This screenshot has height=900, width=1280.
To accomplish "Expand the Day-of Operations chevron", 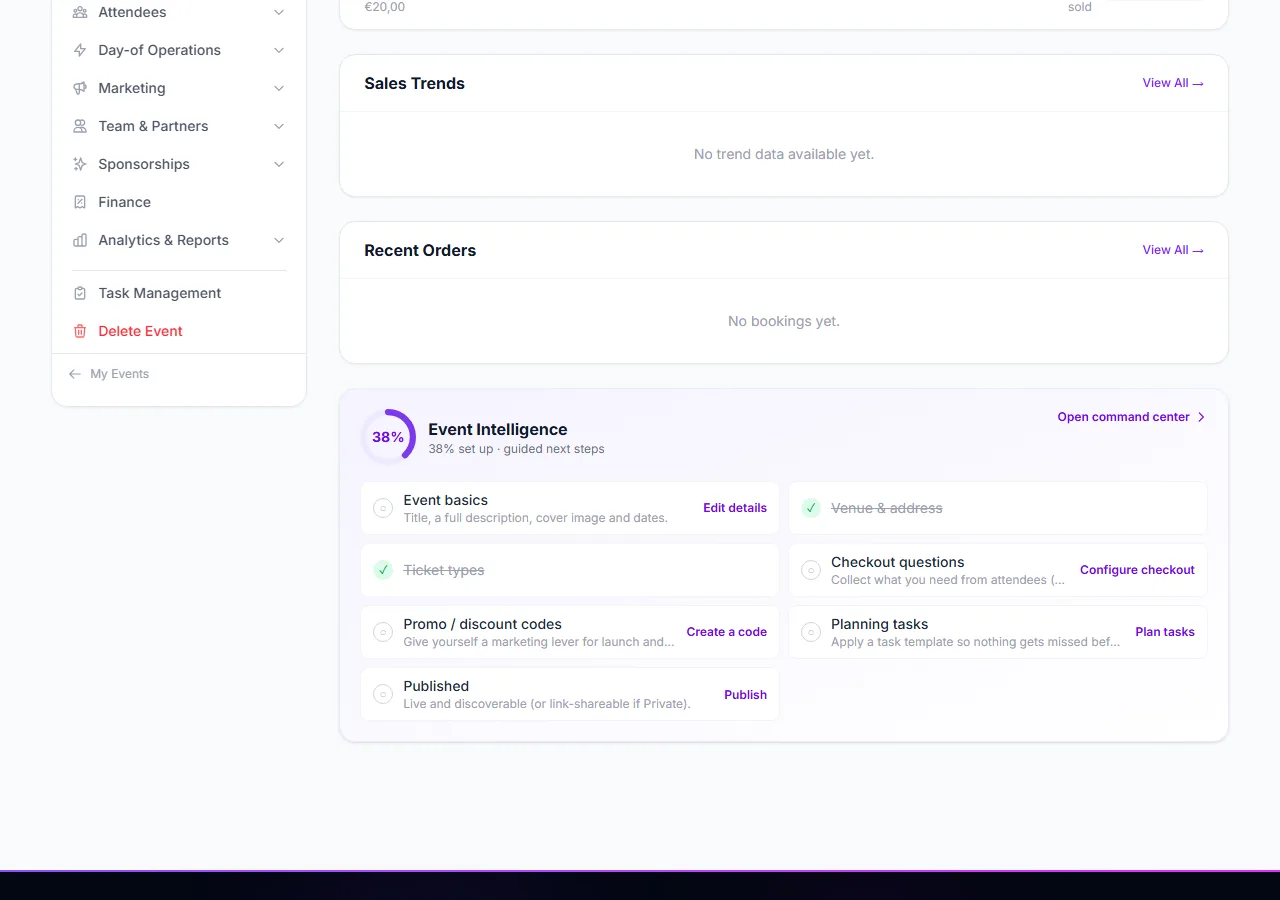I will [x=279, y=50].
